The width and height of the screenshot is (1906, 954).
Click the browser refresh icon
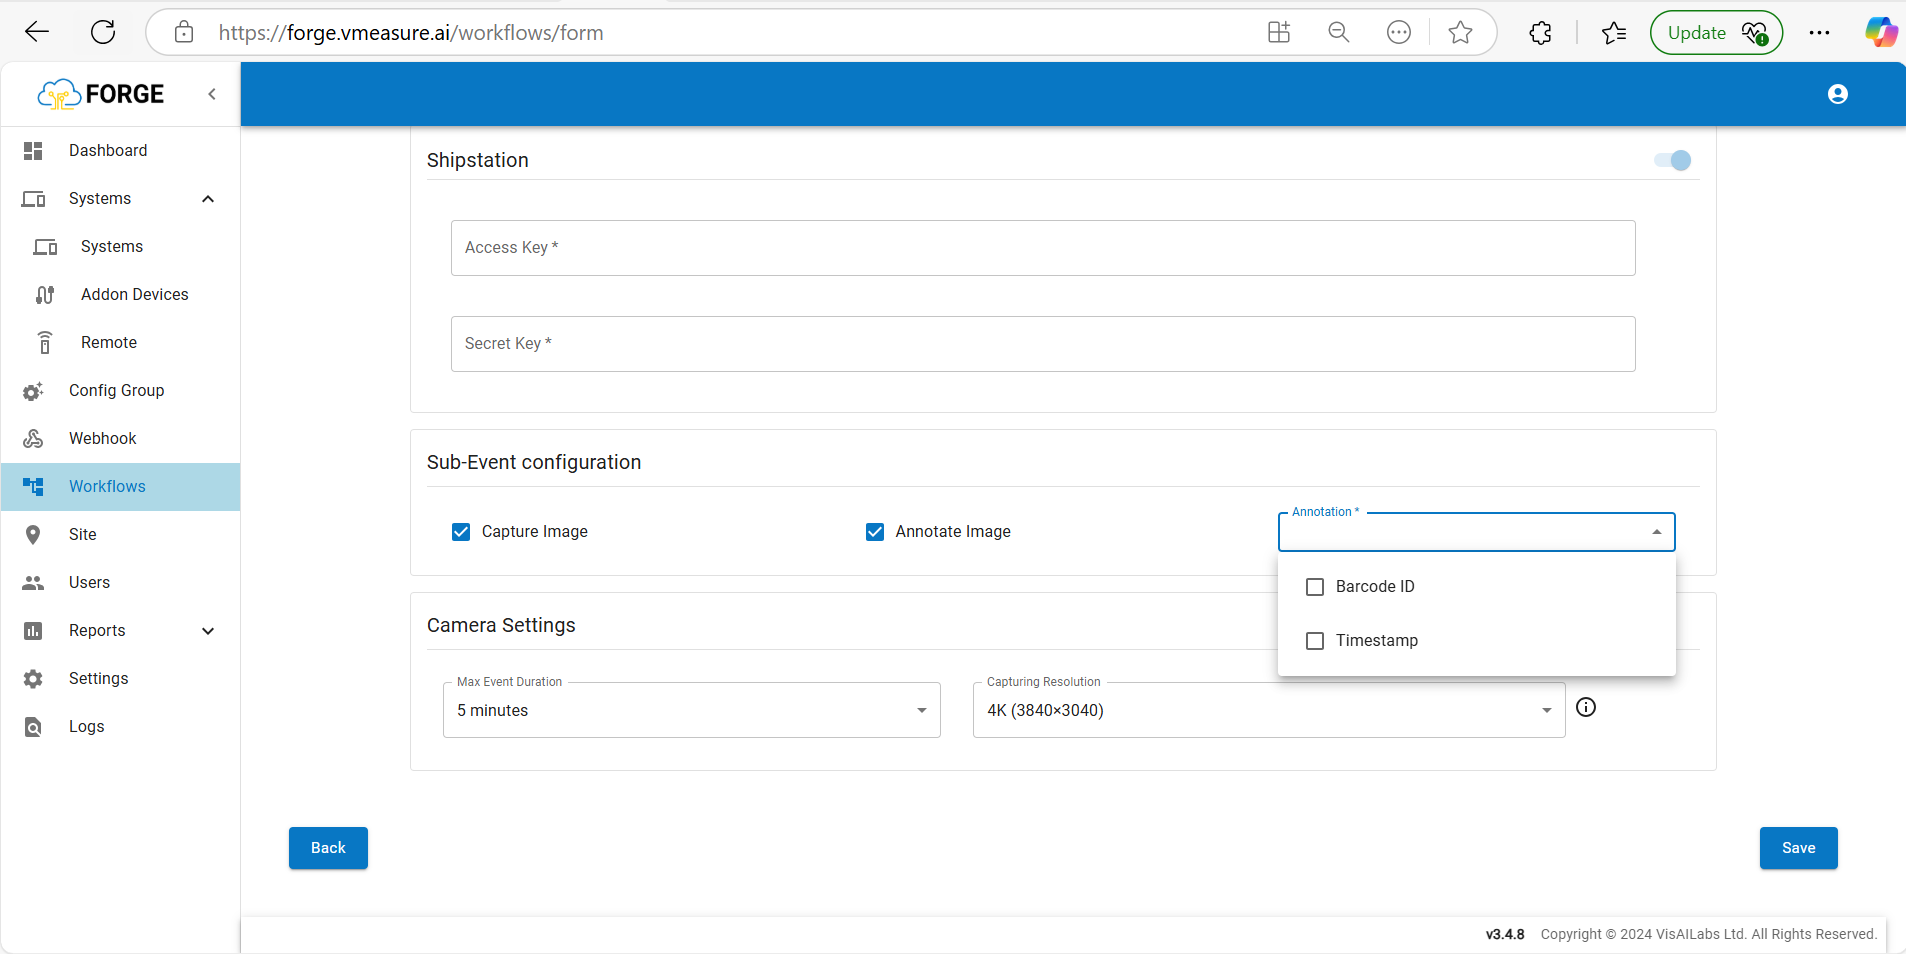(x=103, y=32)
